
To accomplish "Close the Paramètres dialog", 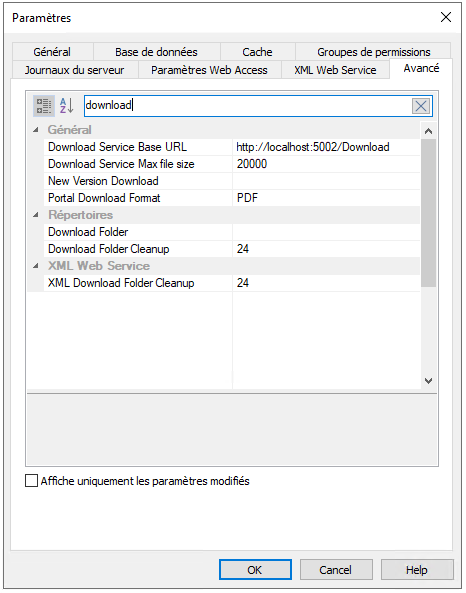I will (x=446, y=17).
